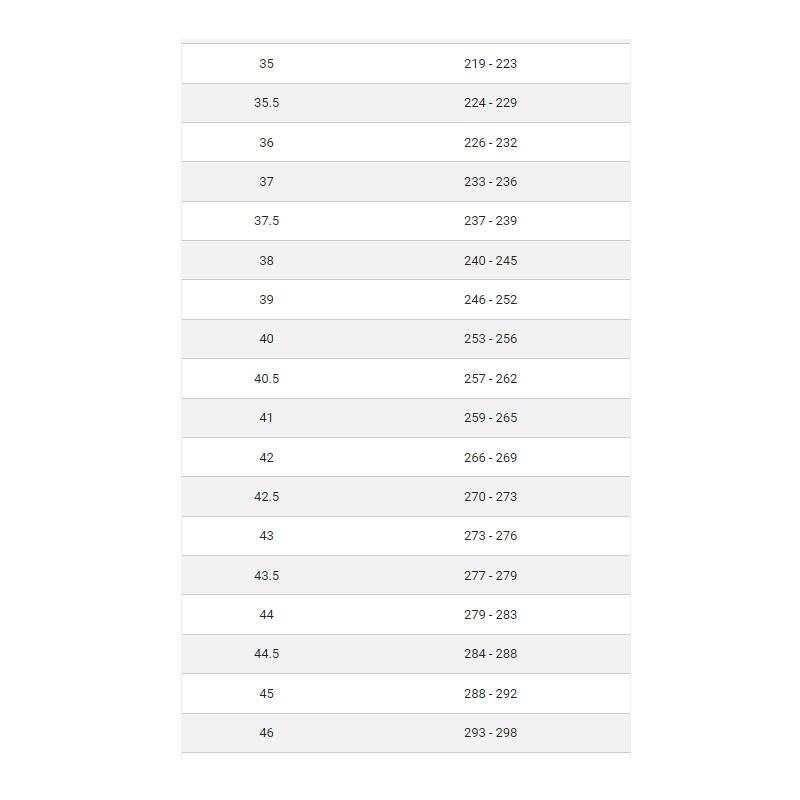Select the 293 - 298 range cell

(490, 733)
